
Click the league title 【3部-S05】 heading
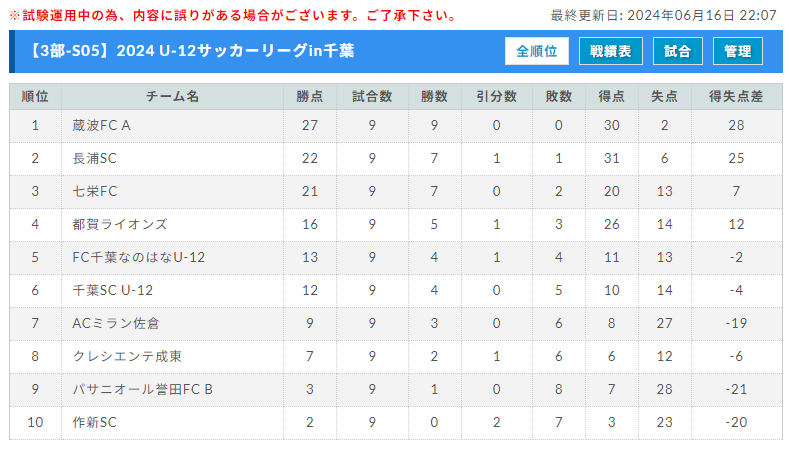point(191,51)
